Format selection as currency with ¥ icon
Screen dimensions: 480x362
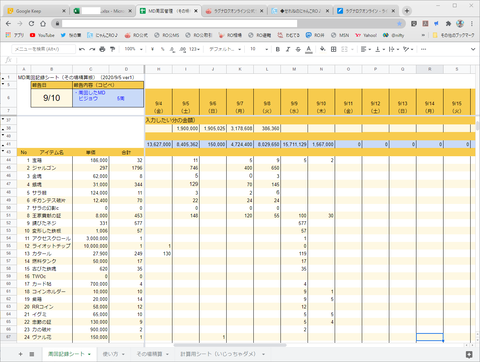(x=152, y=49)
